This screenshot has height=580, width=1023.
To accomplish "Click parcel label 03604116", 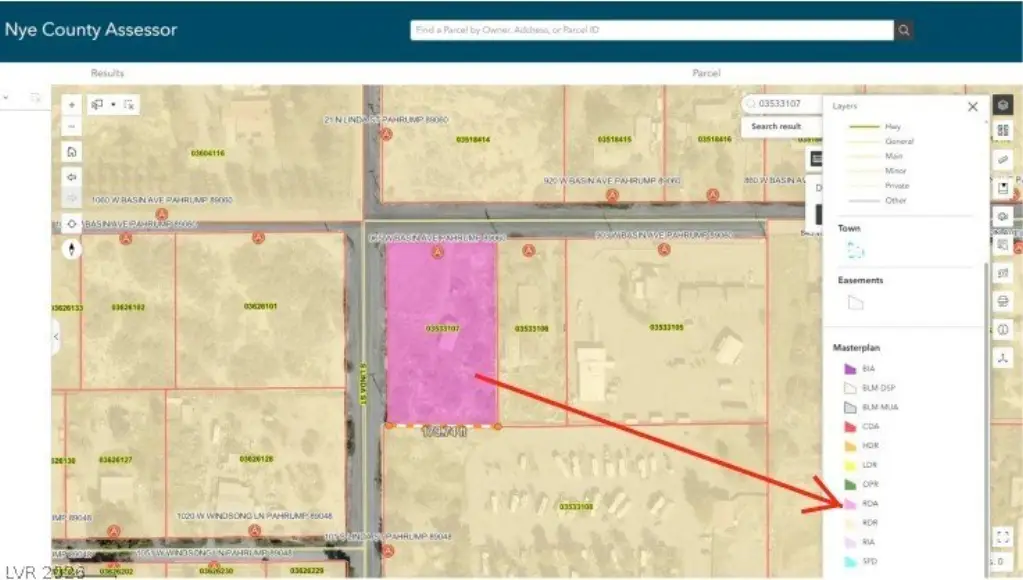I will pos(207,153).
